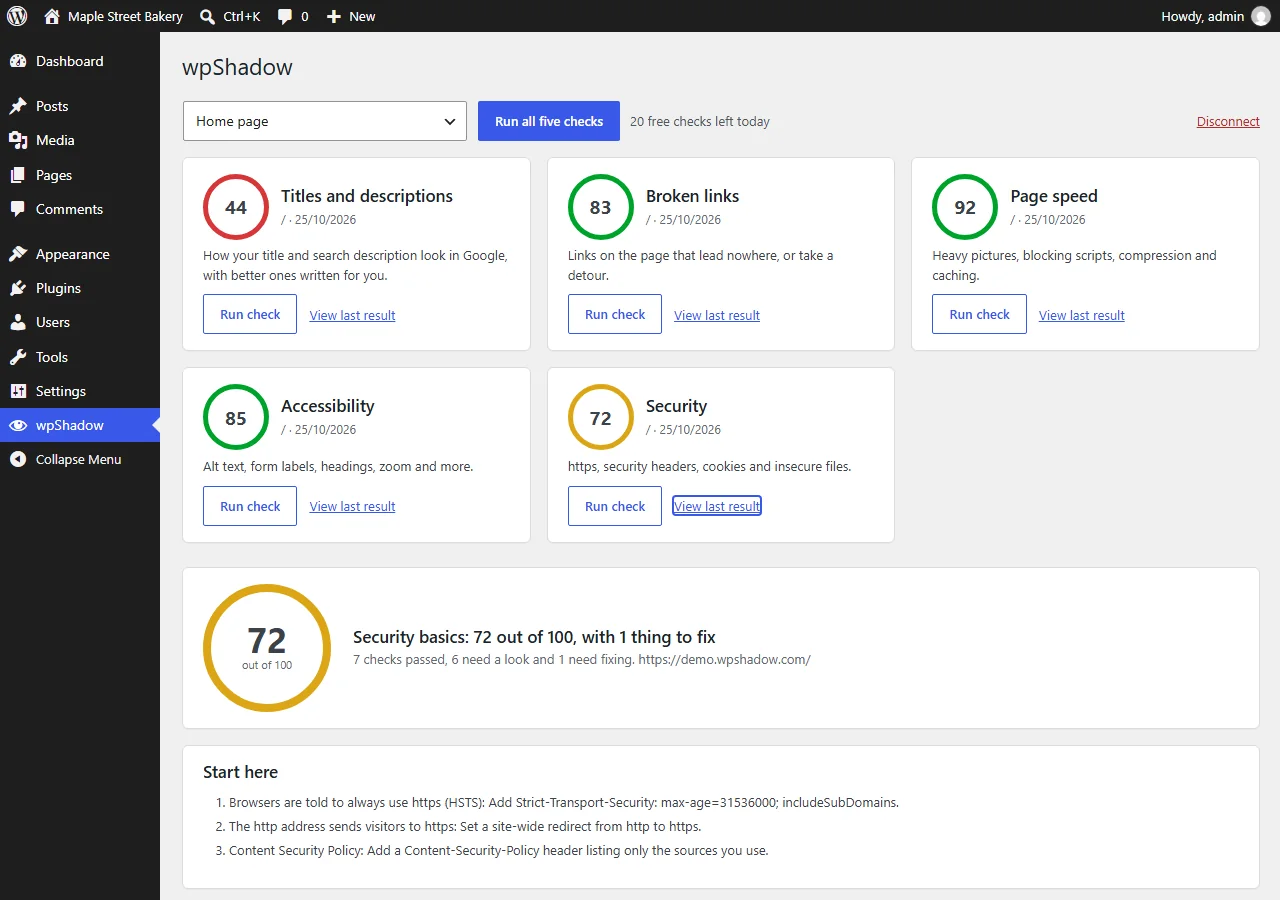Click the Appearance paintbrush icon
Screen dimensions: 1280x900
pos(18,254)
